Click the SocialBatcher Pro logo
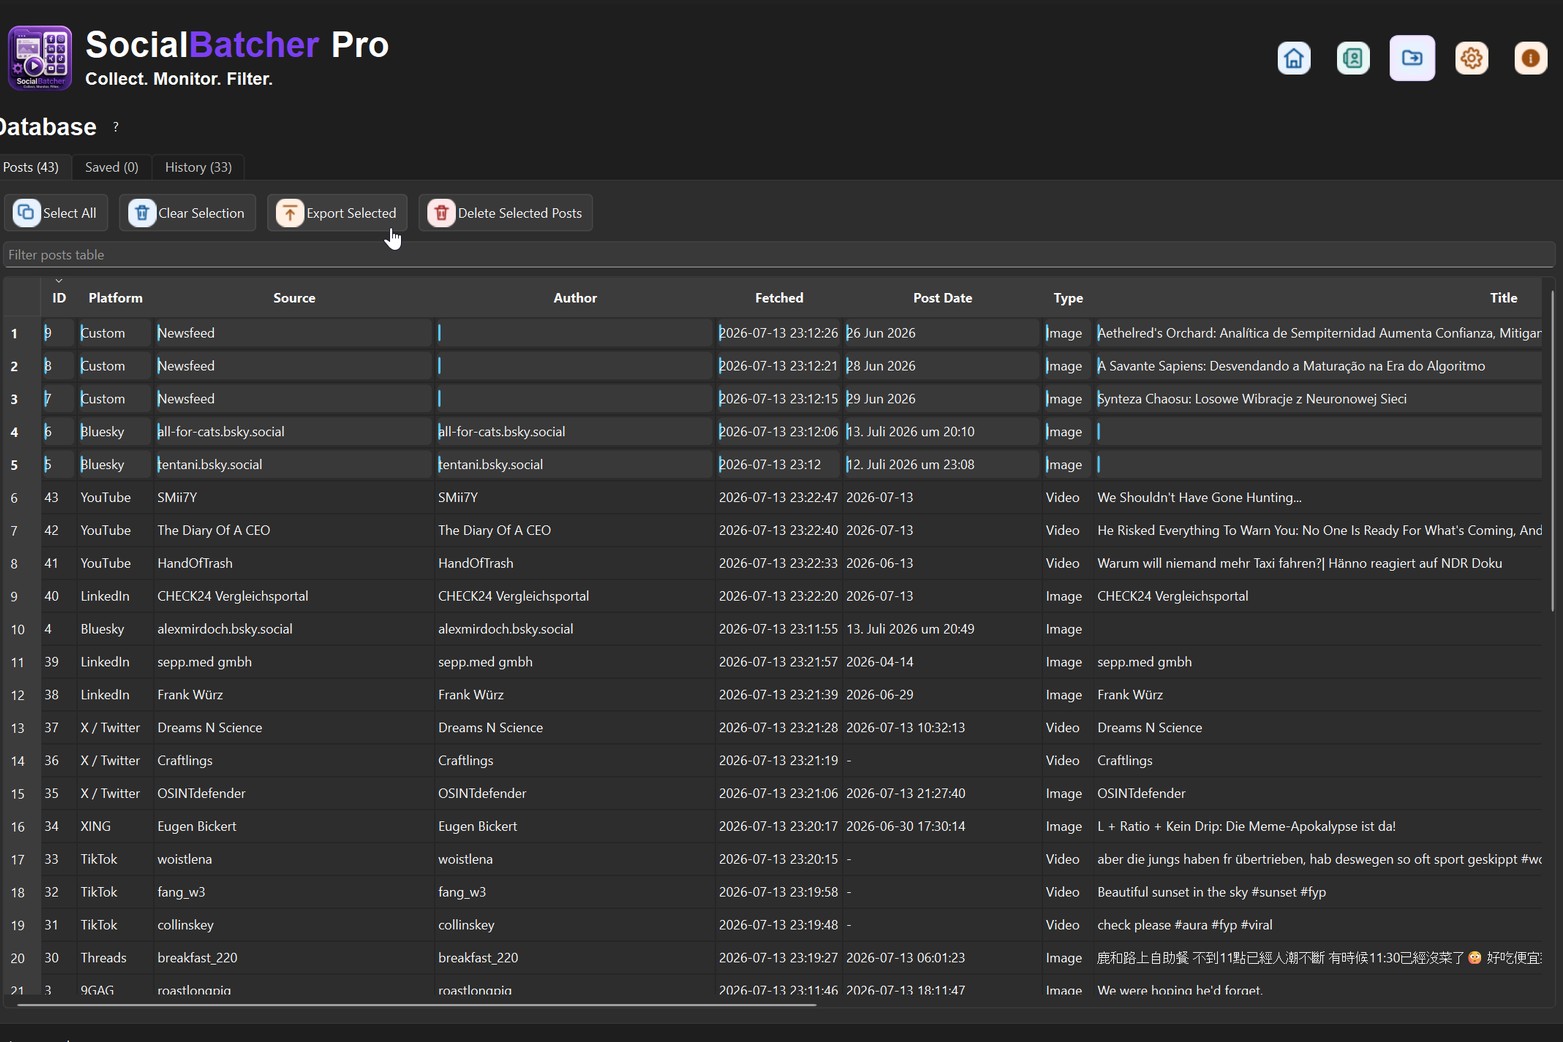 40,58
